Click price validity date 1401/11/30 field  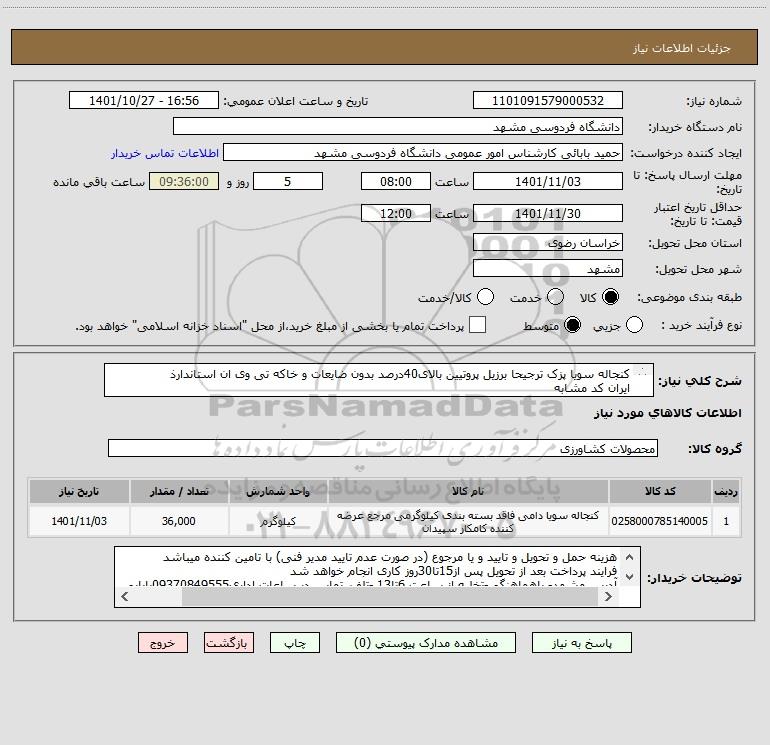(548, 214)
